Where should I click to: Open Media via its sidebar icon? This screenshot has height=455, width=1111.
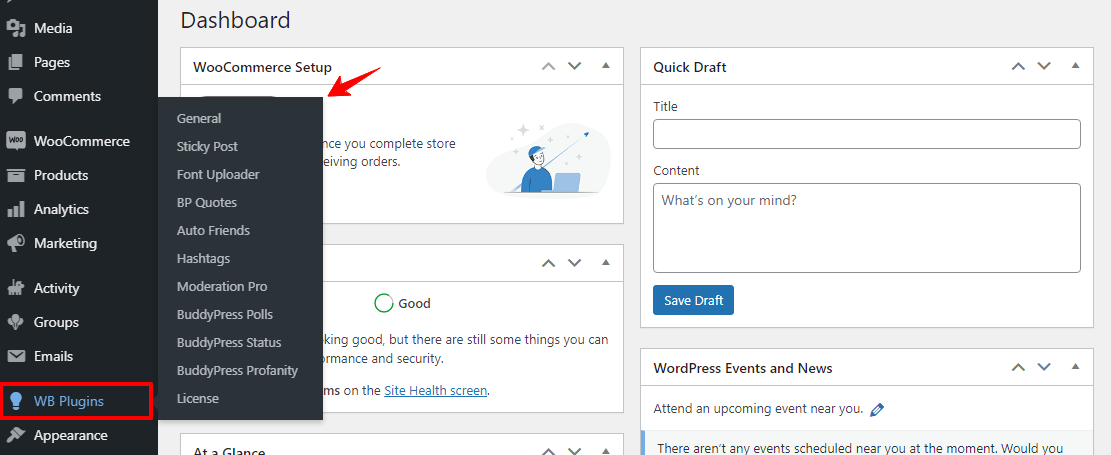point(16,28)
